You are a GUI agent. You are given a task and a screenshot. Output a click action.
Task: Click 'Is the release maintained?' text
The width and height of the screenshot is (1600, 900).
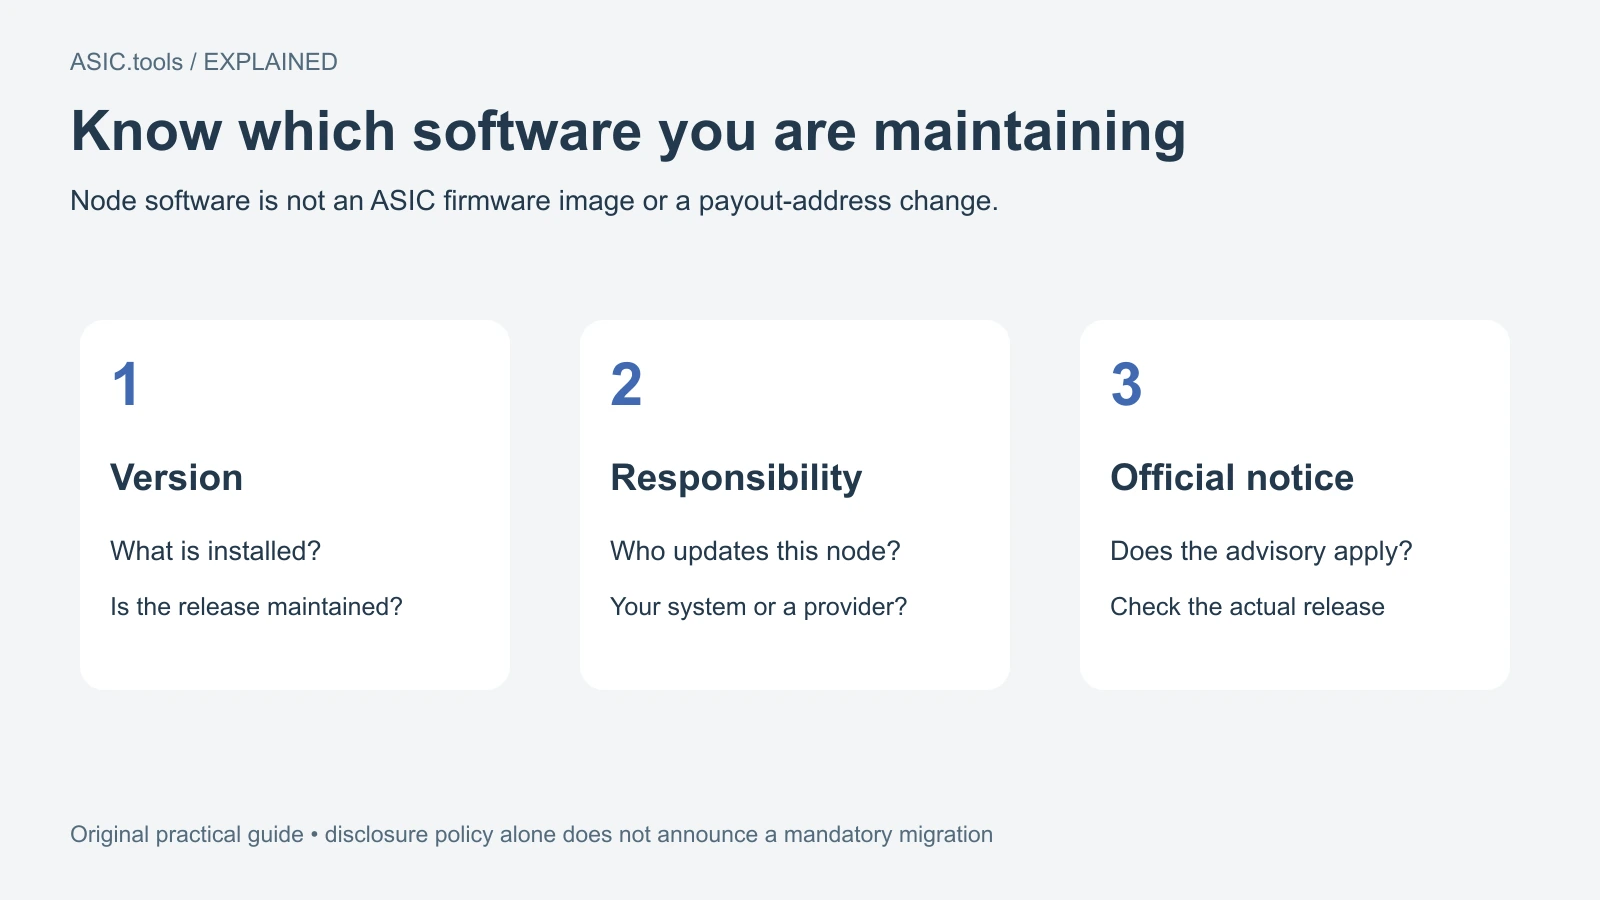click(256, 607)
